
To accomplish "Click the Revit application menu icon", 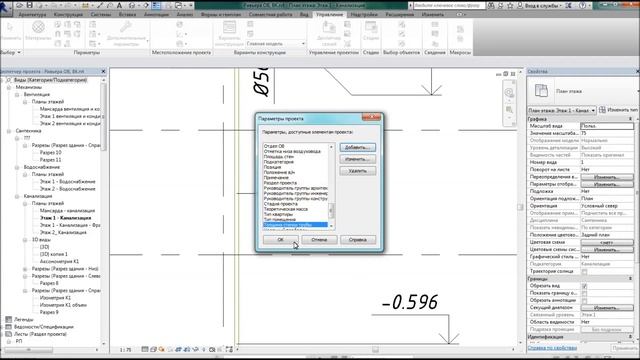I will (6, 8).
